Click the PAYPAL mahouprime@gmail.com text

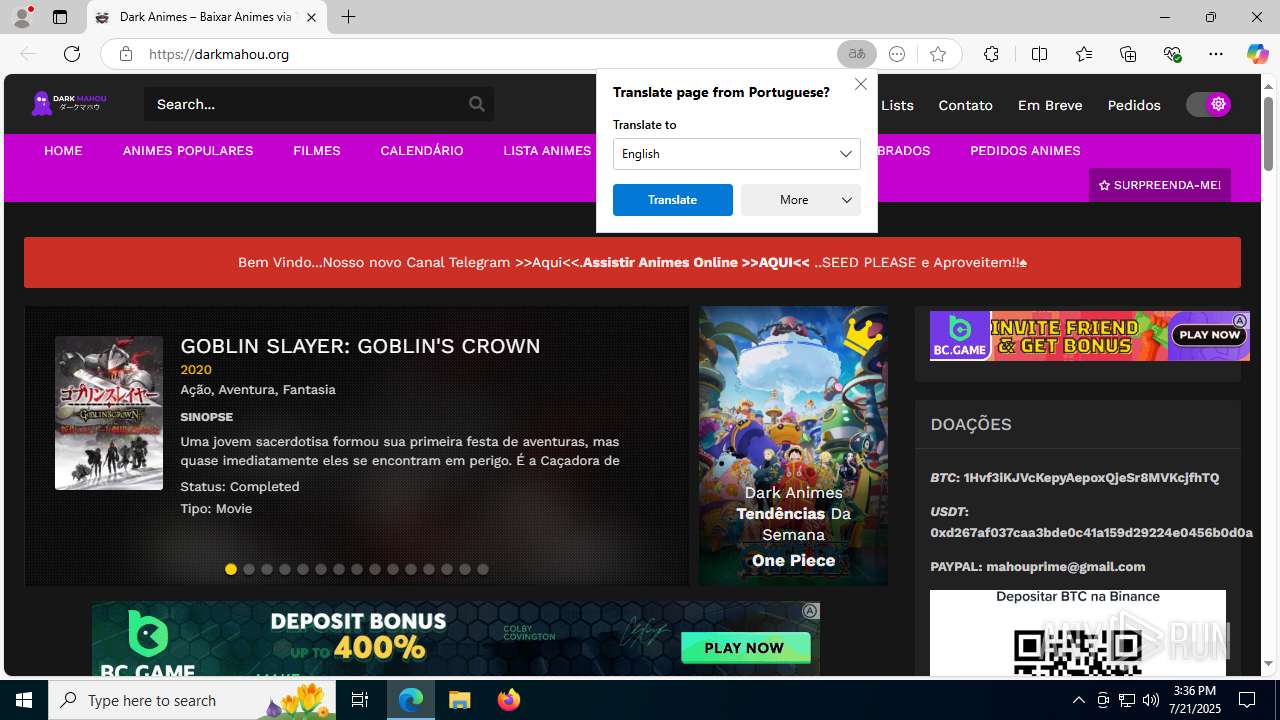pos(1038,566)
